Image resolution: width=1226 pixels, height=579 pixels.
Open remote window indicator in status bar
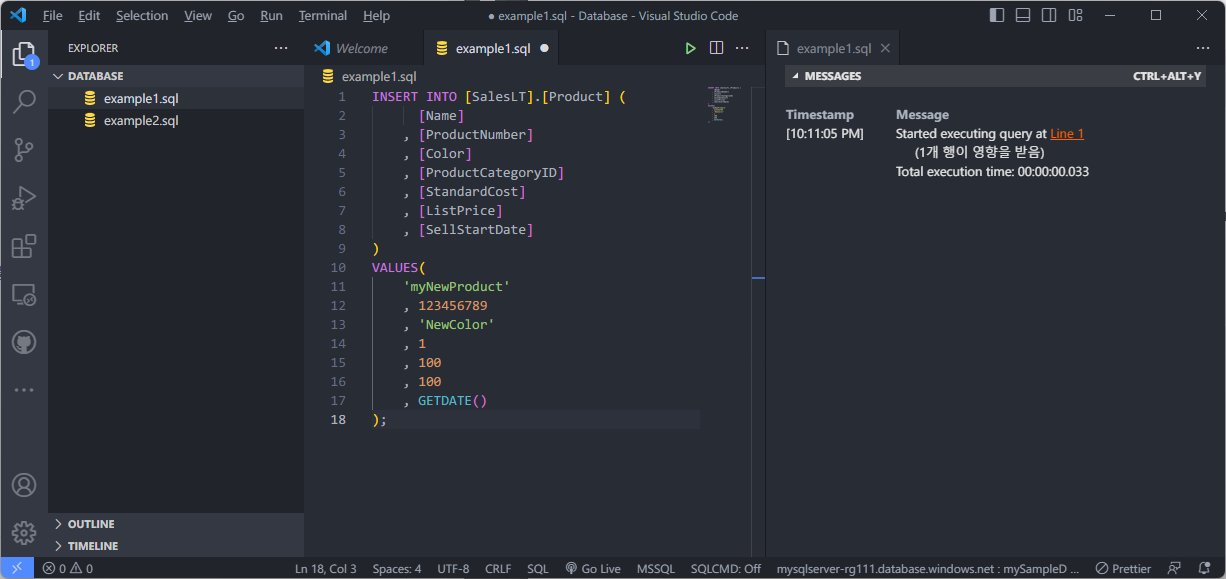coord(17,568)
